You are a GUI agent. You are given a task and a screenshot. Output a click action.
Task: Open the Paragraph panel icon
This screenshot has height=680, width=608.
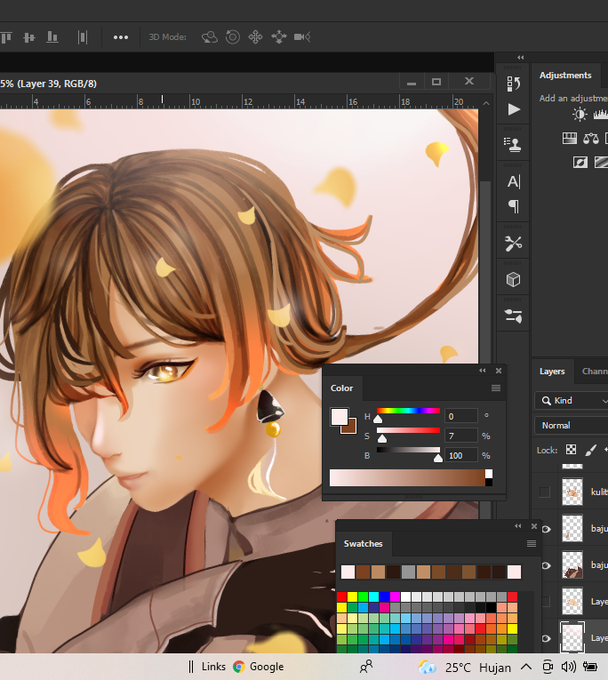pyautogui.click(x=513, y=206)
